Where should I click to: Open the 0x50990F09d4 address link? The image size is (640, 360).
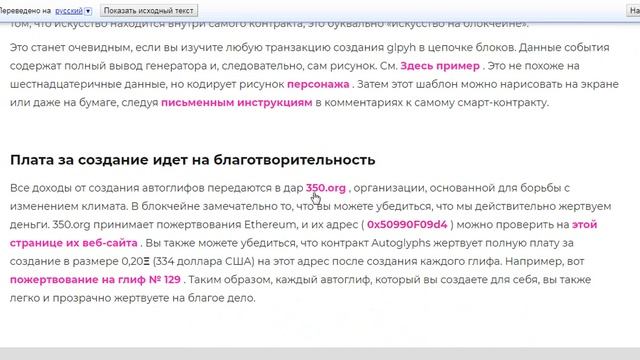407,225
